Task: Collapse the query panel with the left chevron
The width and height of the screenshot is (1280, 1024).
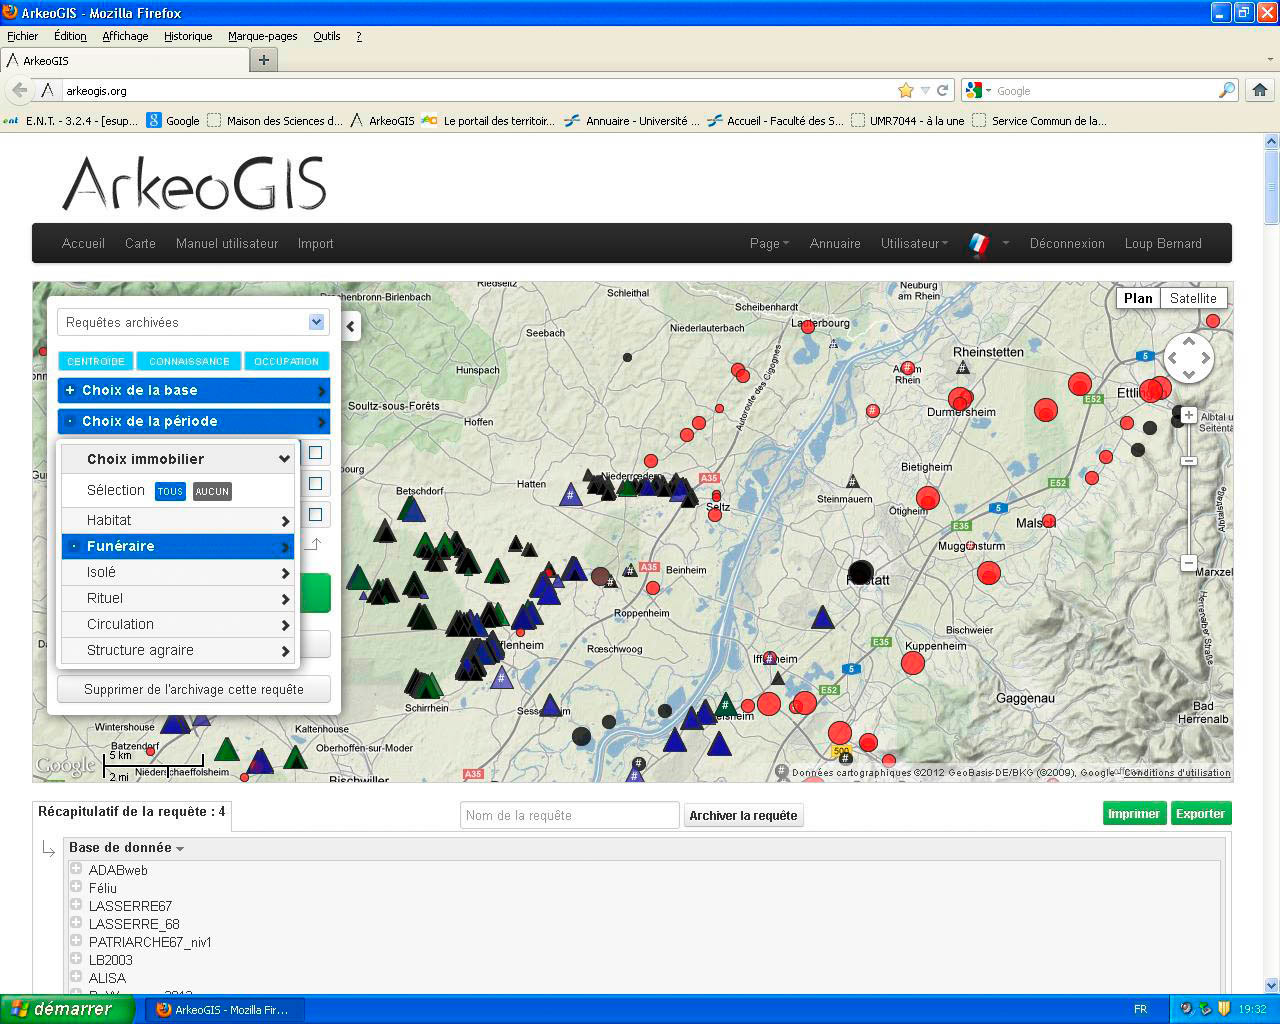Action: click(350, 326)
